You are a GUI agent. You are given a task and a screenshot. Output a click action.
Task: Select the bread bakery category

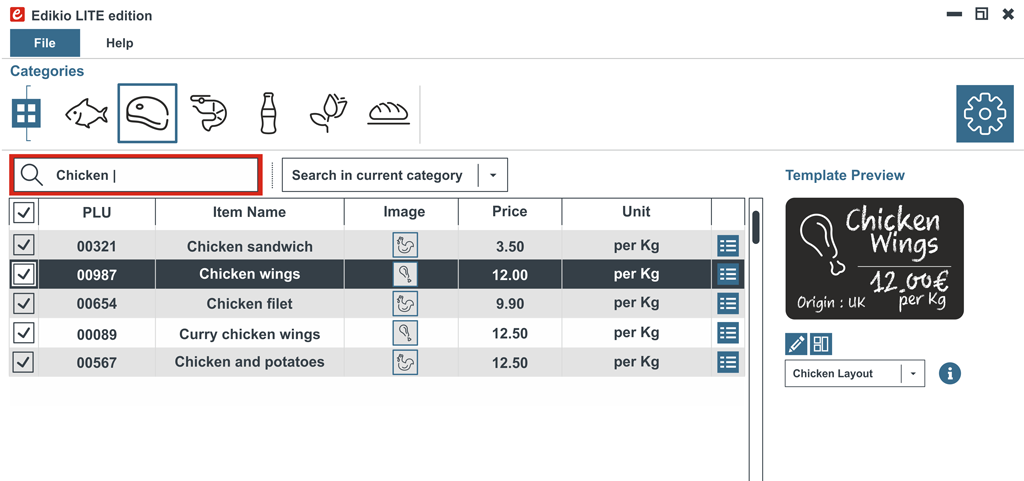point(389,113)
